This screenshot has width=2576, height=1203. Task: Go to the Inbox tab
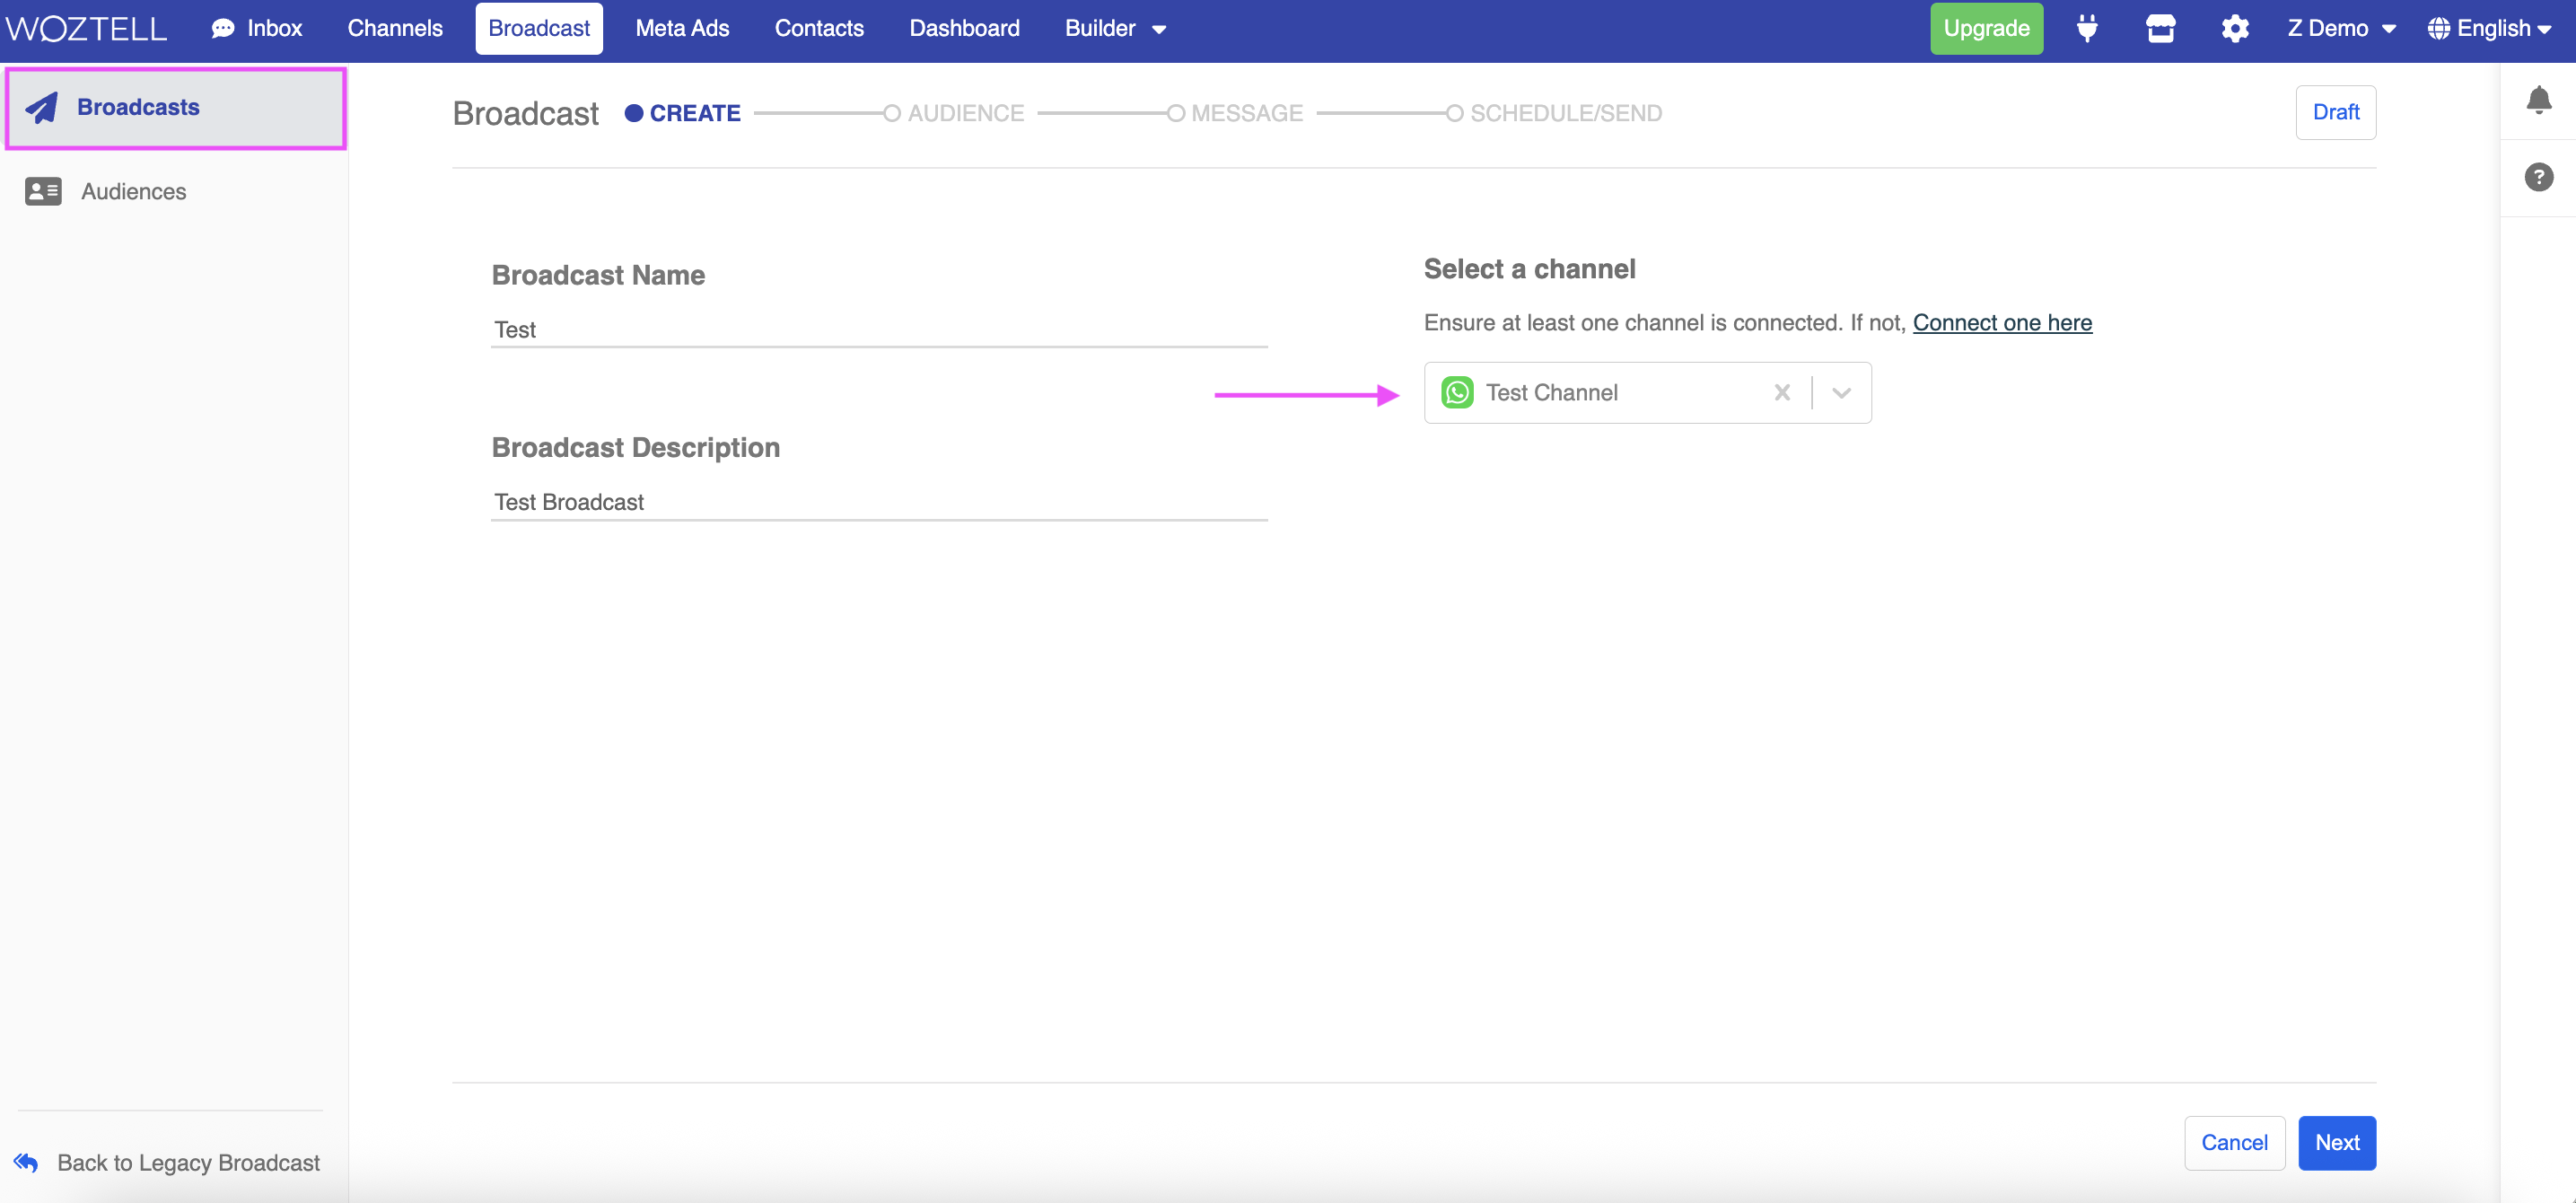click(256, 28)
